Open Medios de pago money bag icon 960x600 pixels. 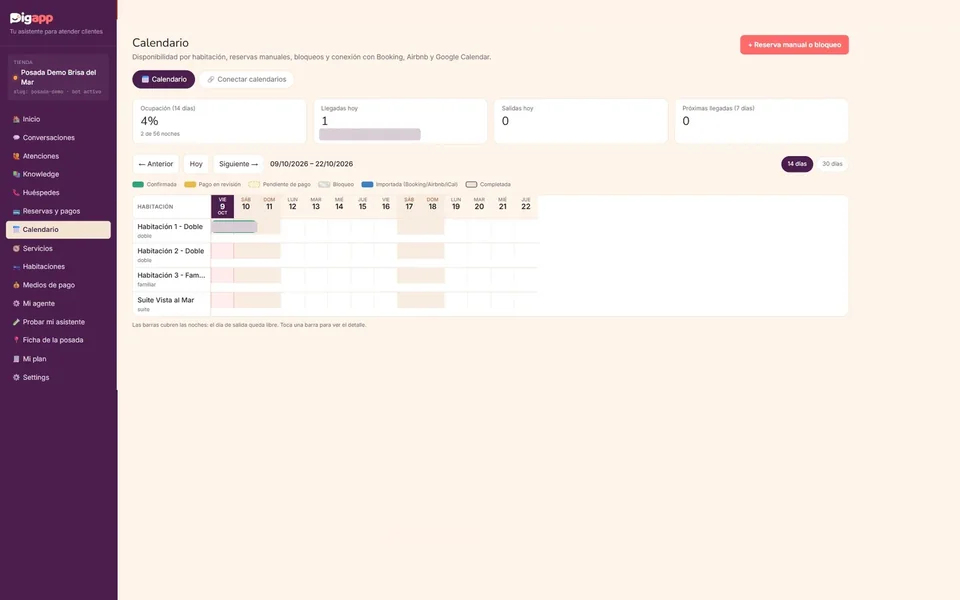pos(17,285)
